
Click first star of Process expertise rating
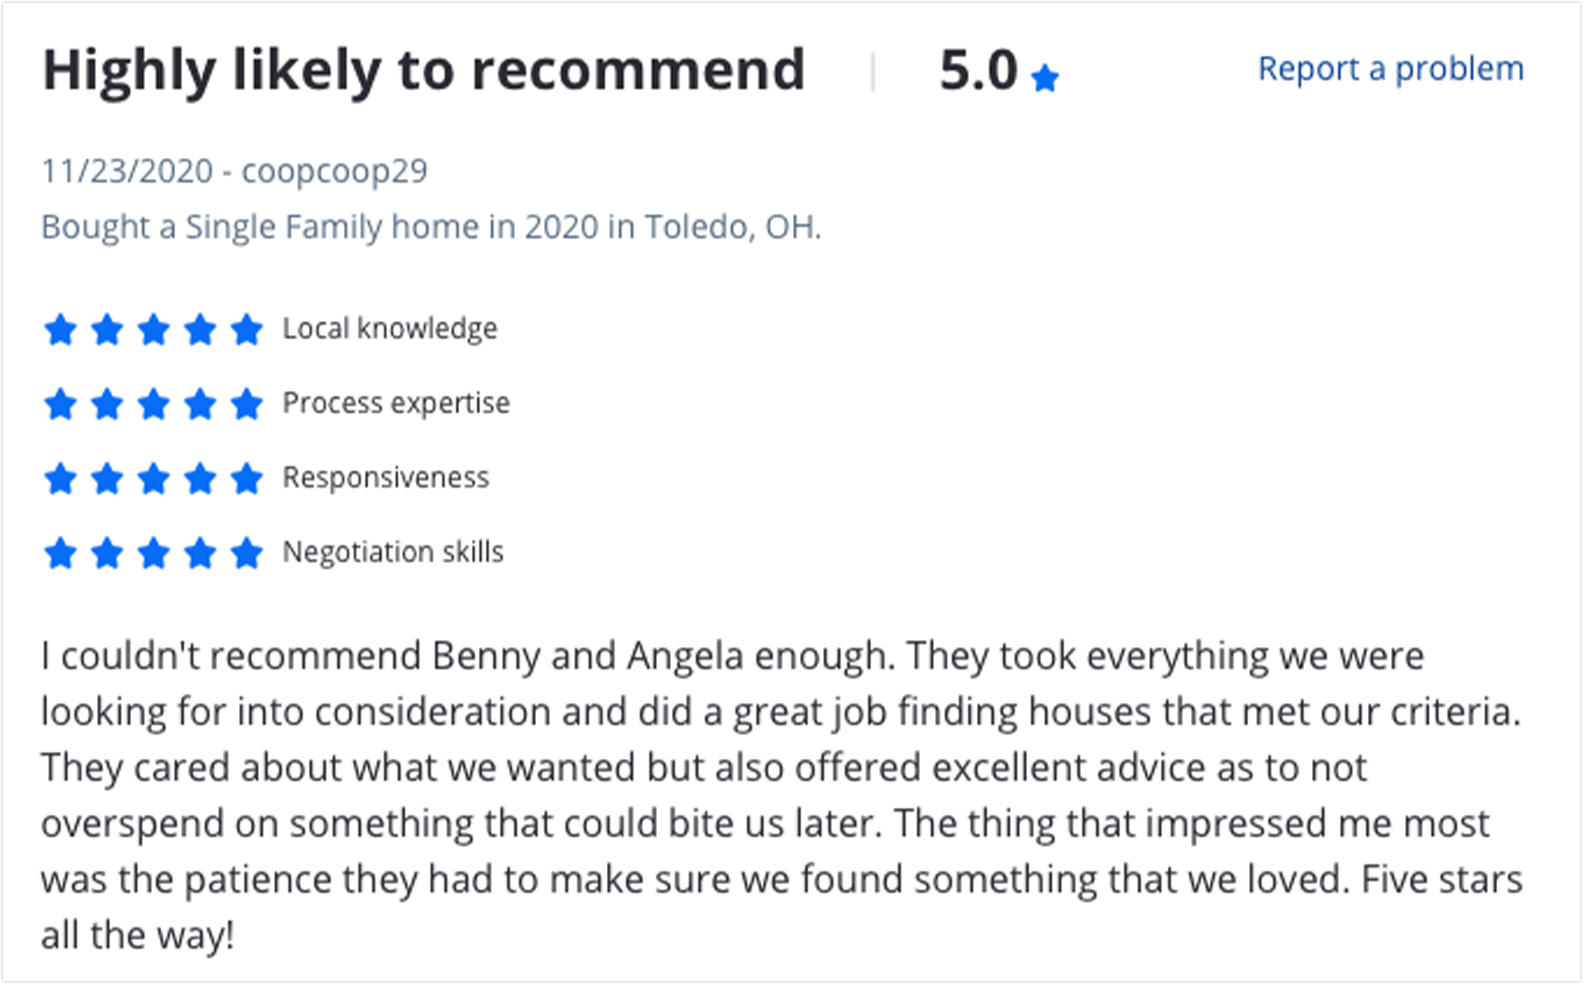coord(61,404)
